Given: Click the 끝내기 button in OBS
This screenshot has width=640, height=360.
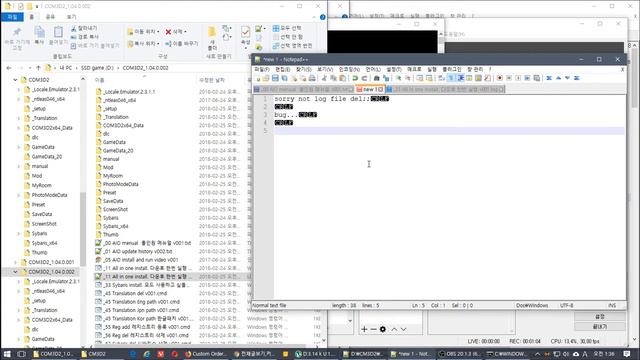Looking at the screenshot, I should click(x=600, y=327).
